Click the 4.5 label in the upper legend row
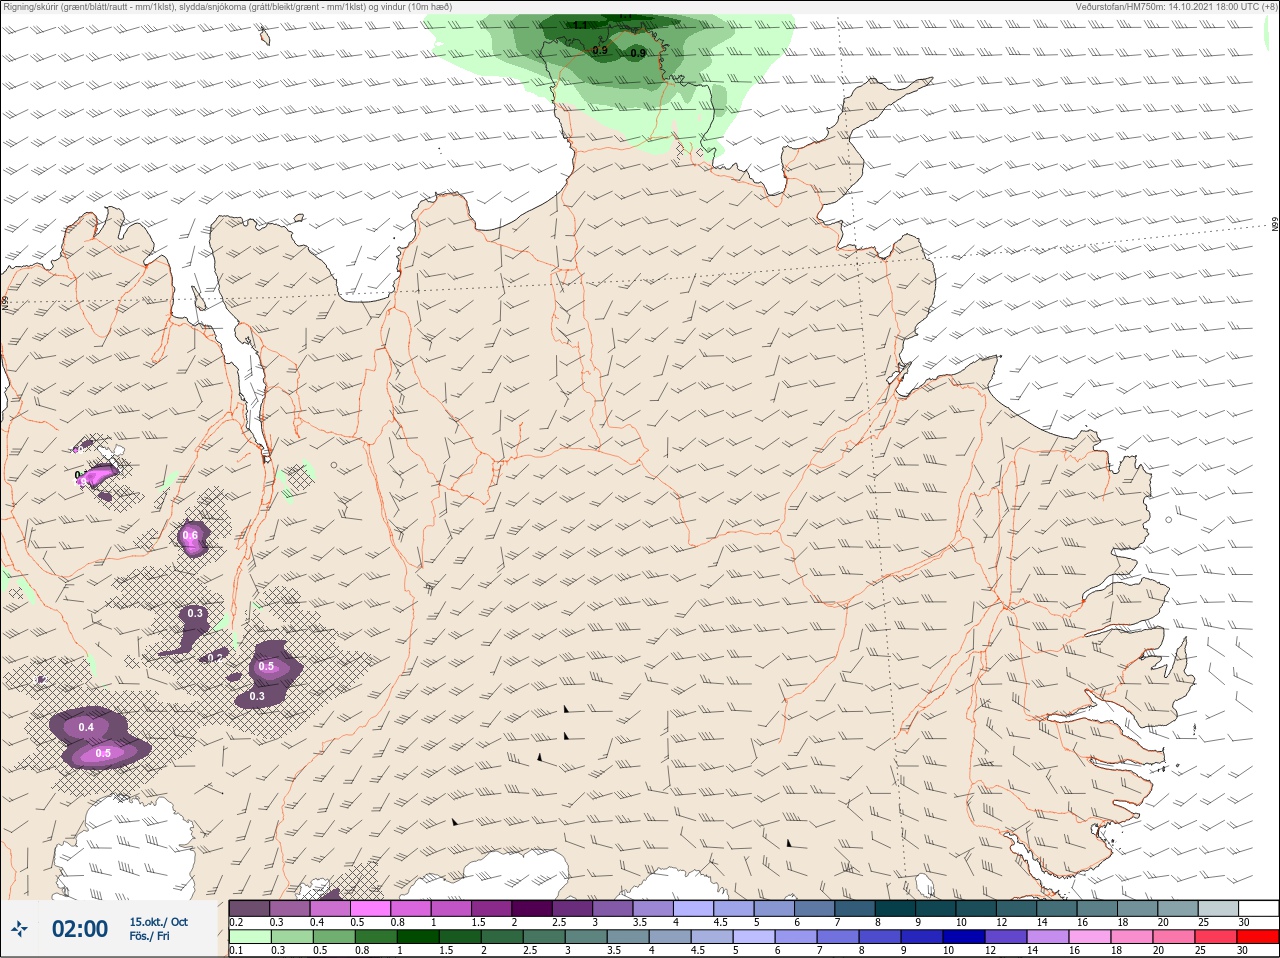Screen dimensions: 1280x958 pyautogui.click(x=720, y=922)
